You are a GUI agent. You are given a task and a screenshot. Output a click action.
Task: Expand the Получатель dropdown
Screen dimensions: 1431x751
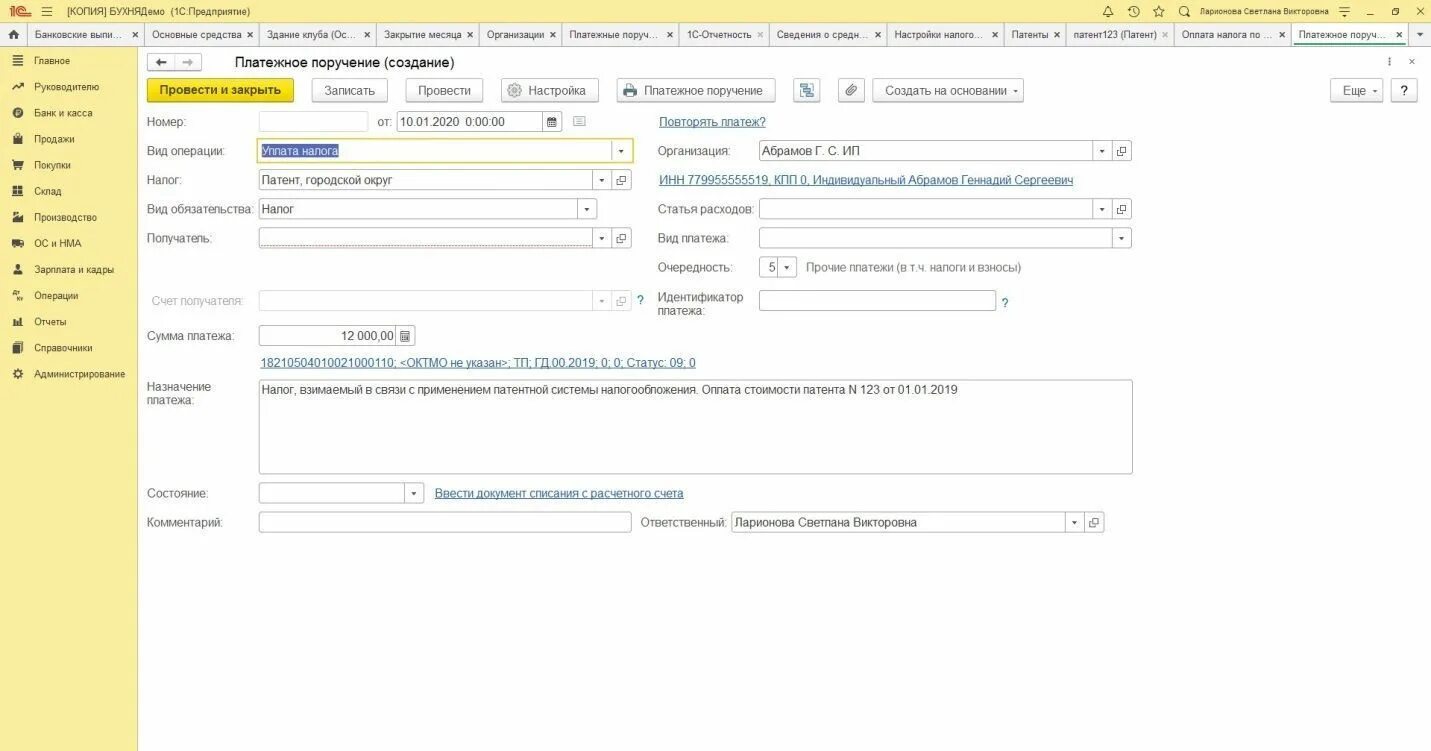point(602,238)
